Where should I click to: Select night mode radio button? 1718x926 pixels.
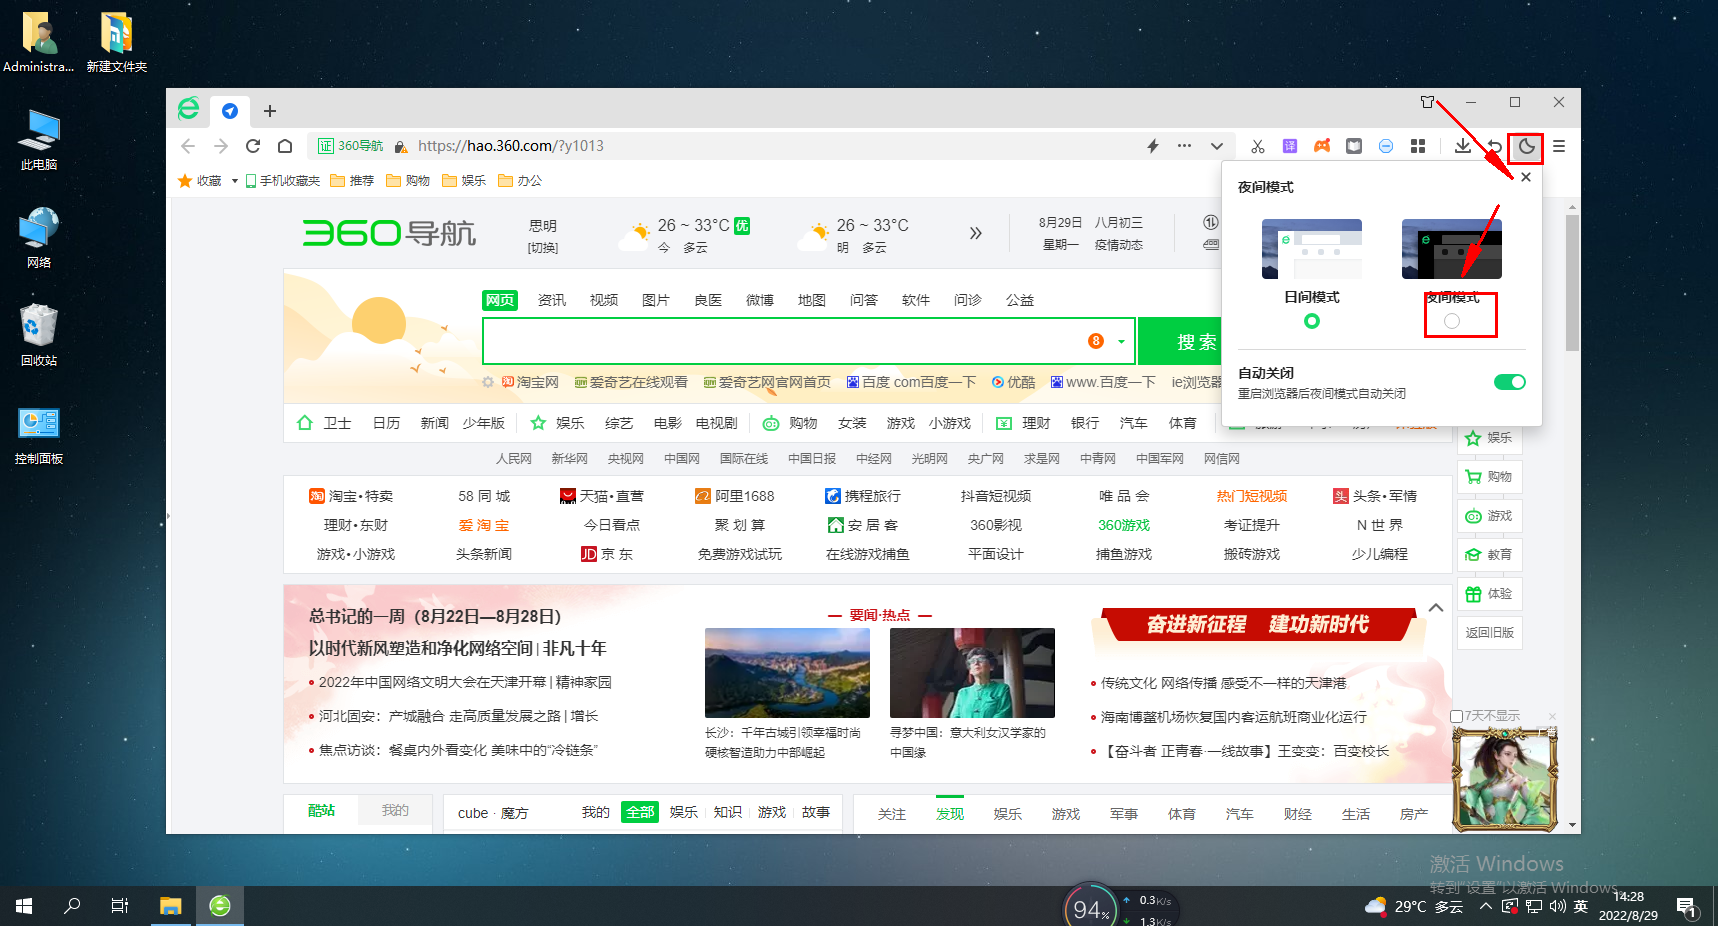(1452, 321)
